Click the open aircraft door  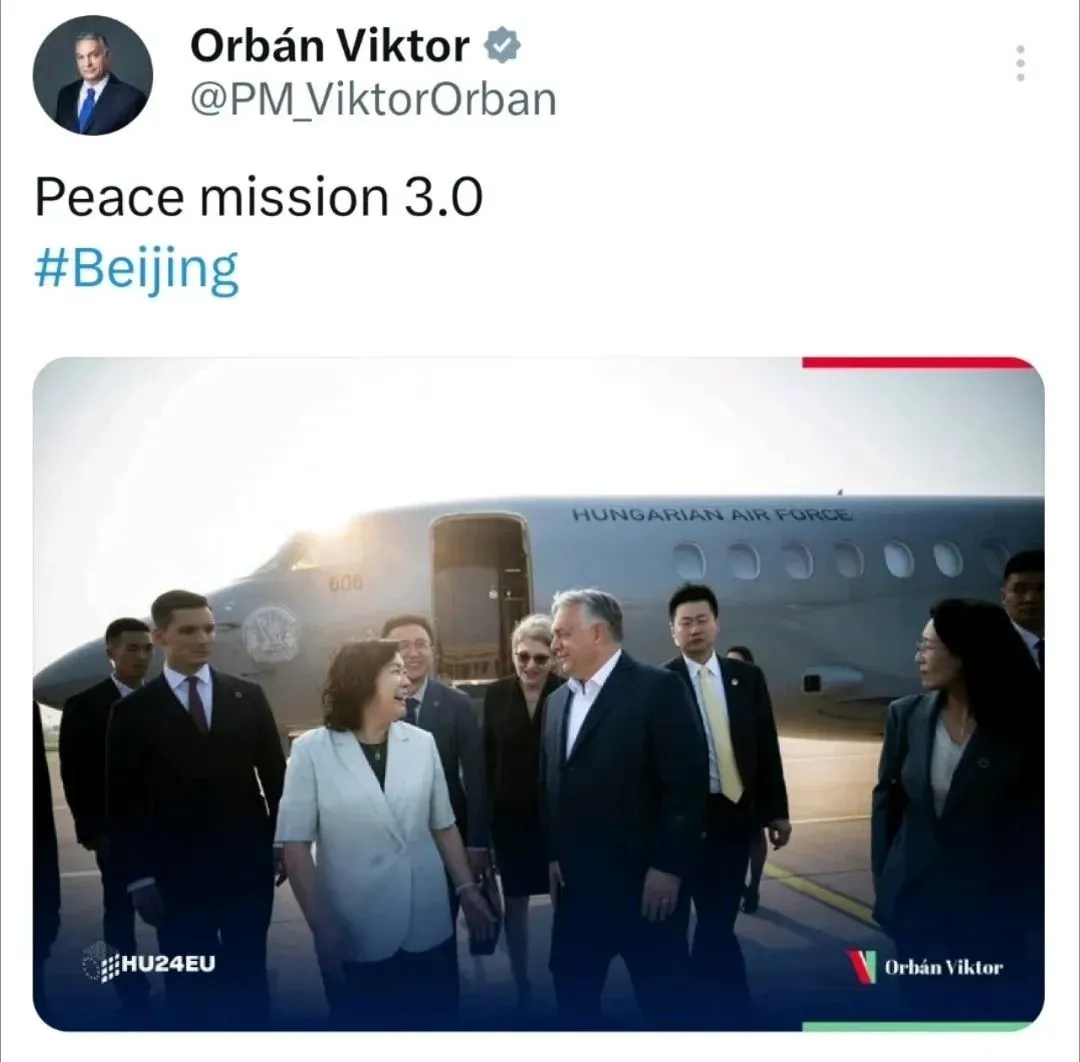coord(480,592)
